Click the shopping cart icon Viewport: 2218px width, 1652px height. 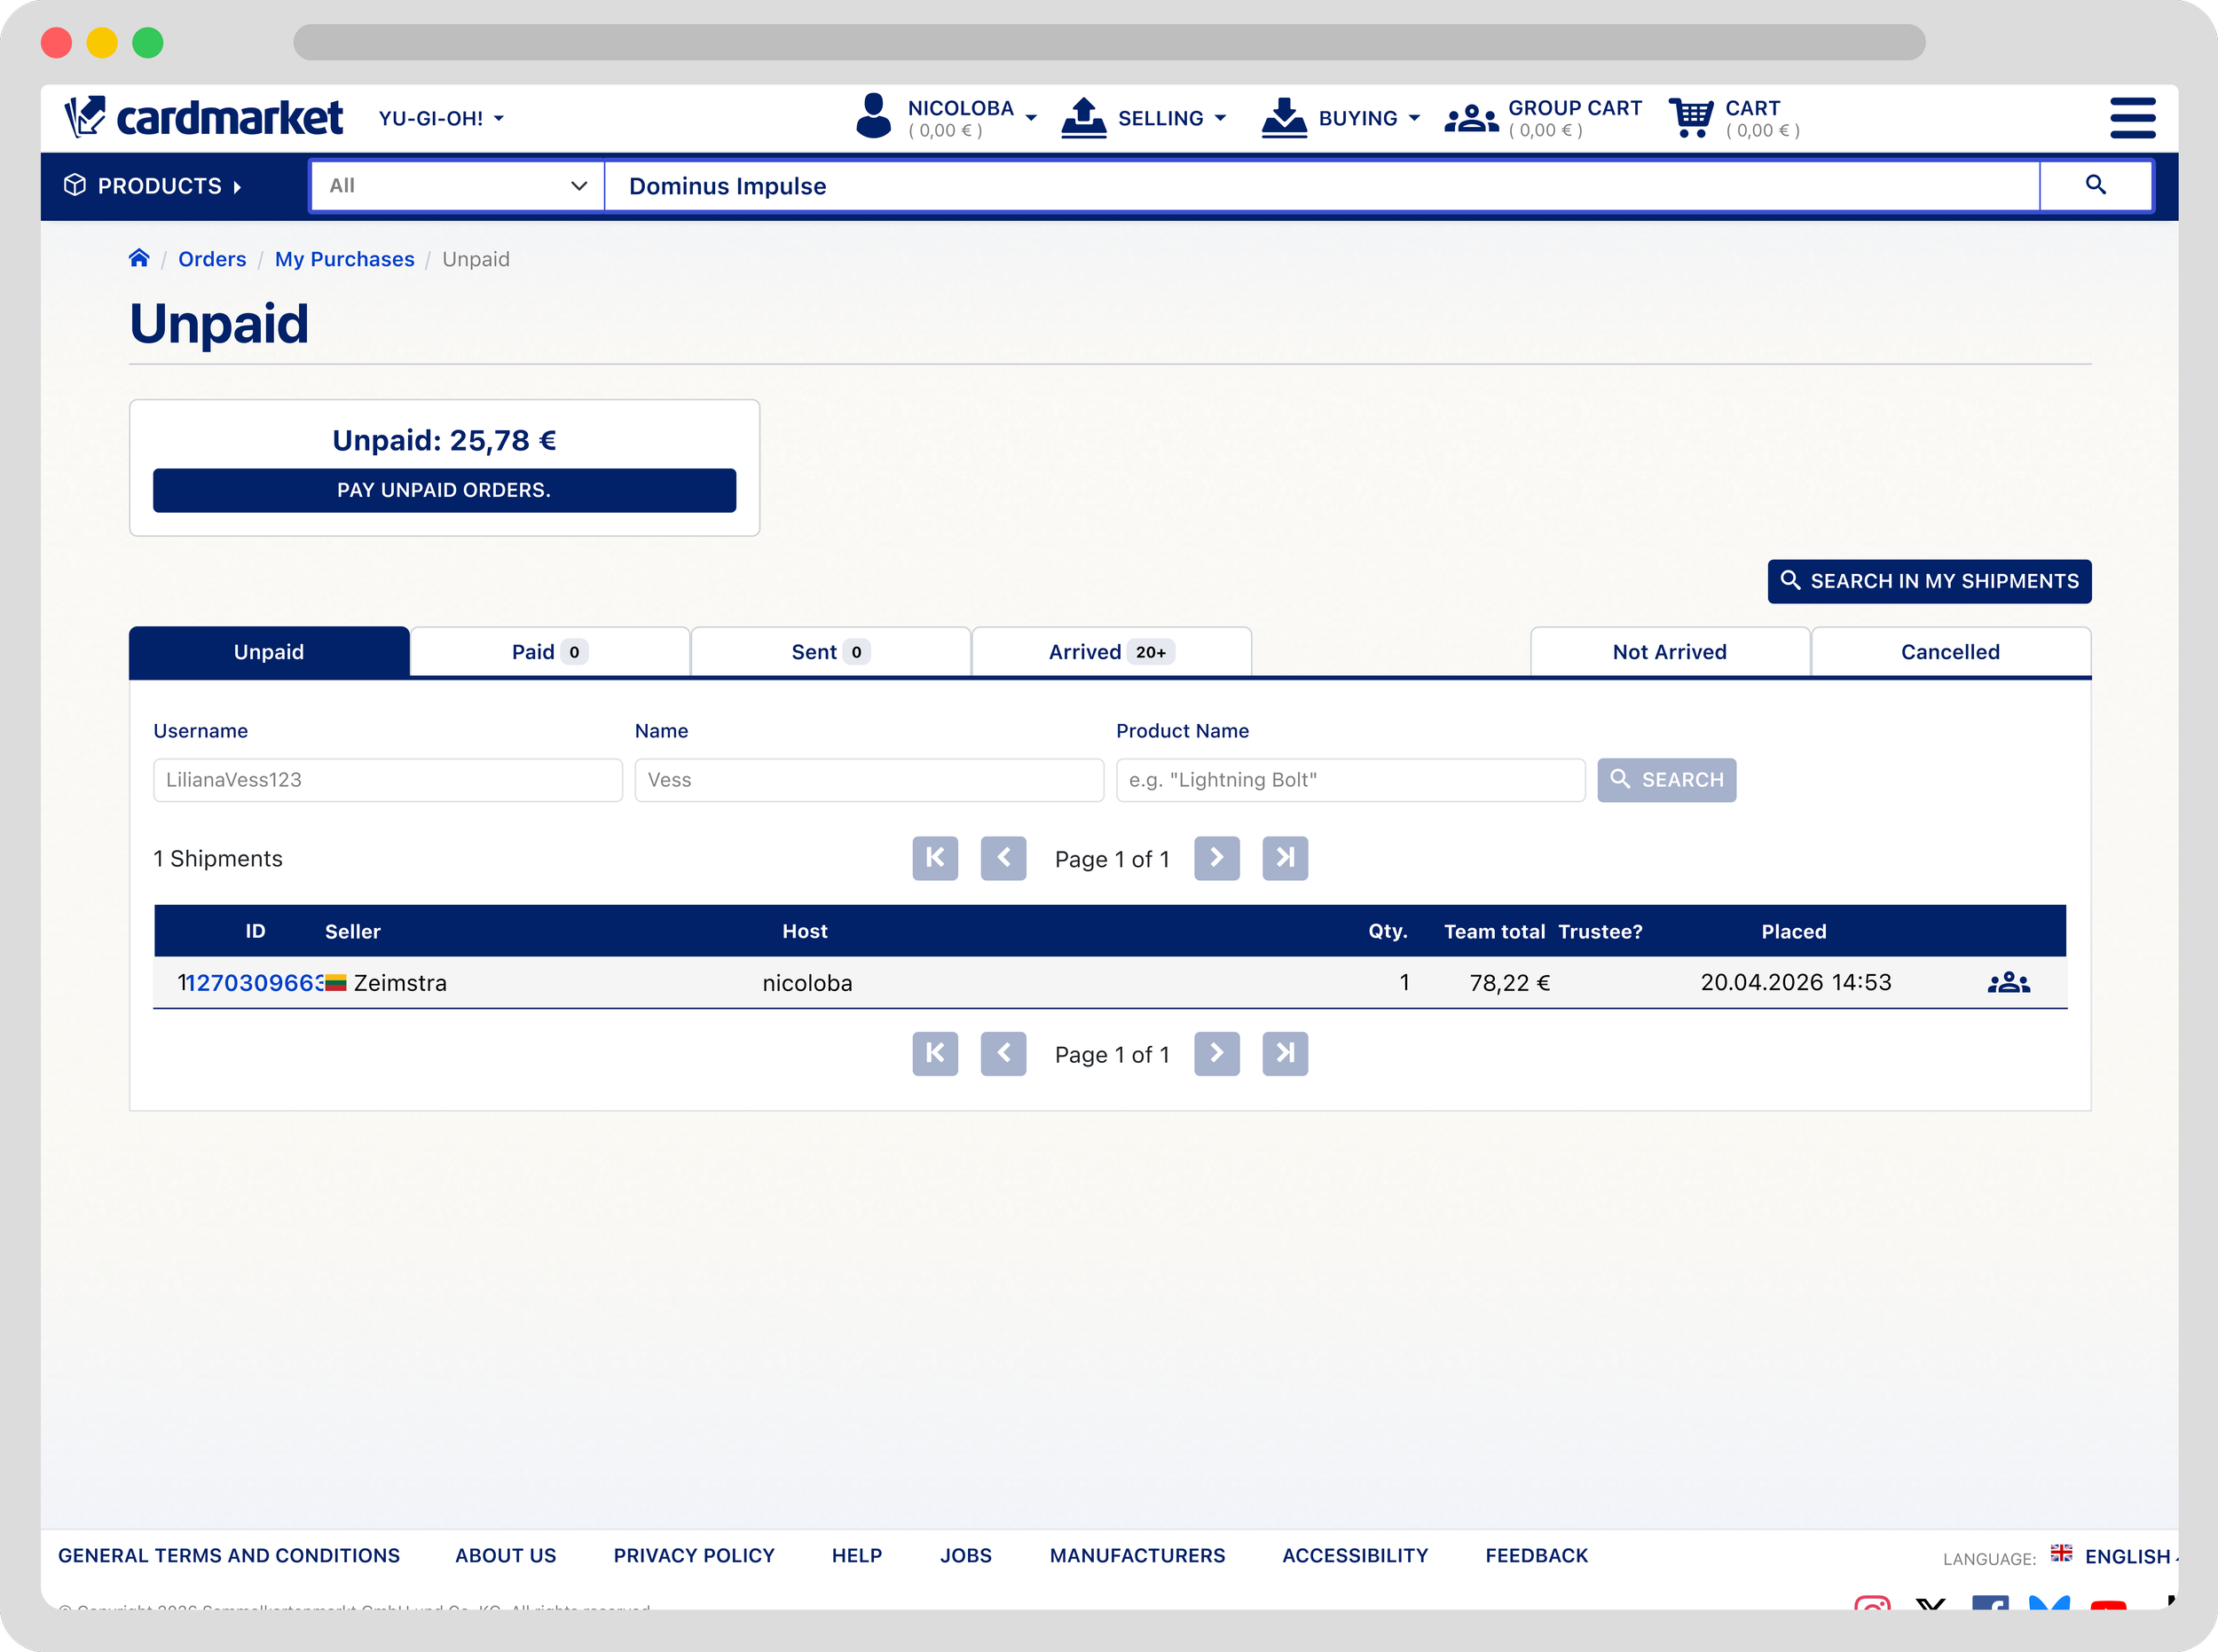tap(1690, 118)
